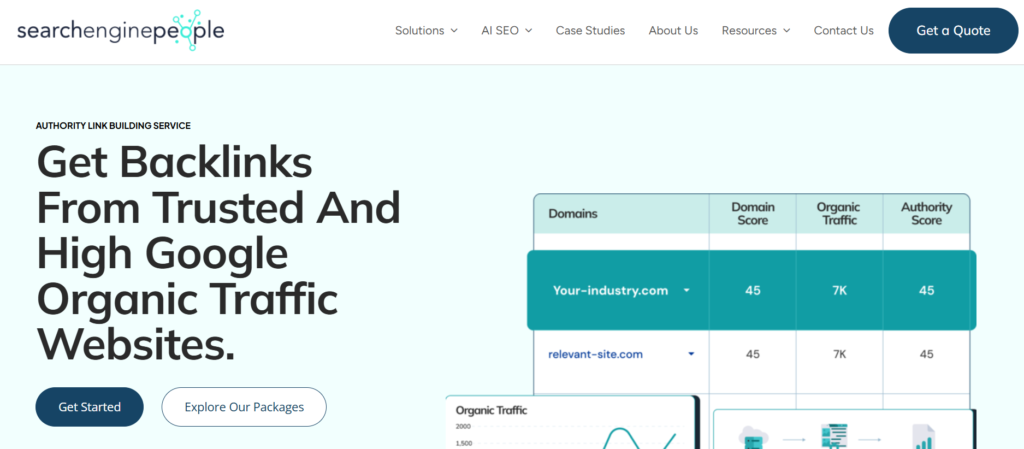The width and height of the screenshot is (1024, 449).
Task: Expand the AI SEO menu chevron
Action: (529, 31)
